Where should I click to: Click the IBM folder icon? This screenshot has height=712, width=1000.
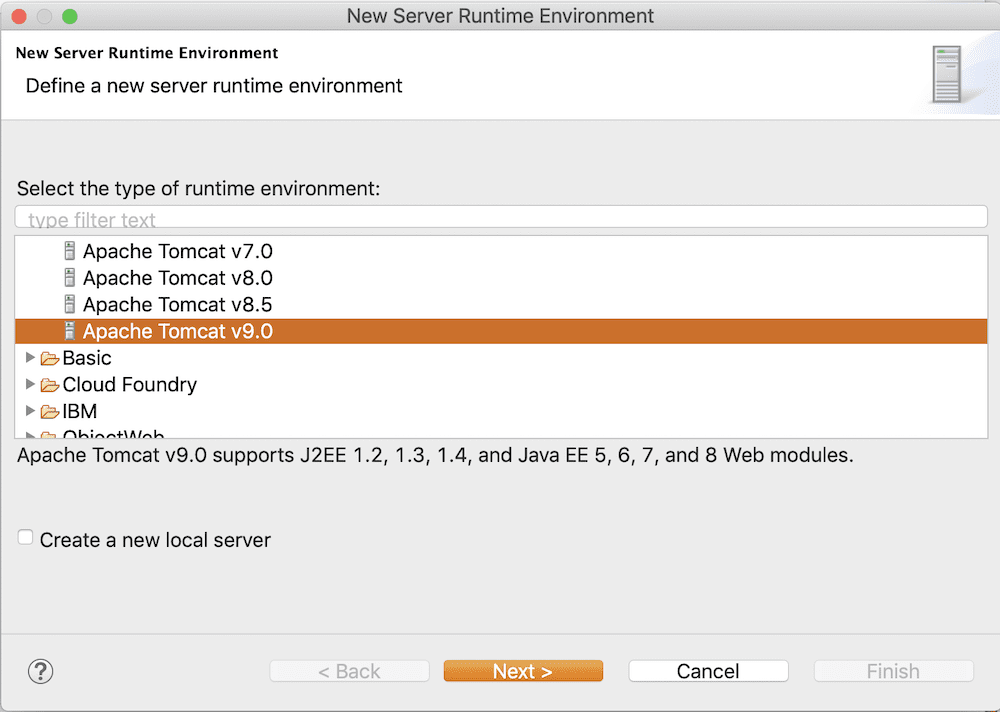click(50, 412)
